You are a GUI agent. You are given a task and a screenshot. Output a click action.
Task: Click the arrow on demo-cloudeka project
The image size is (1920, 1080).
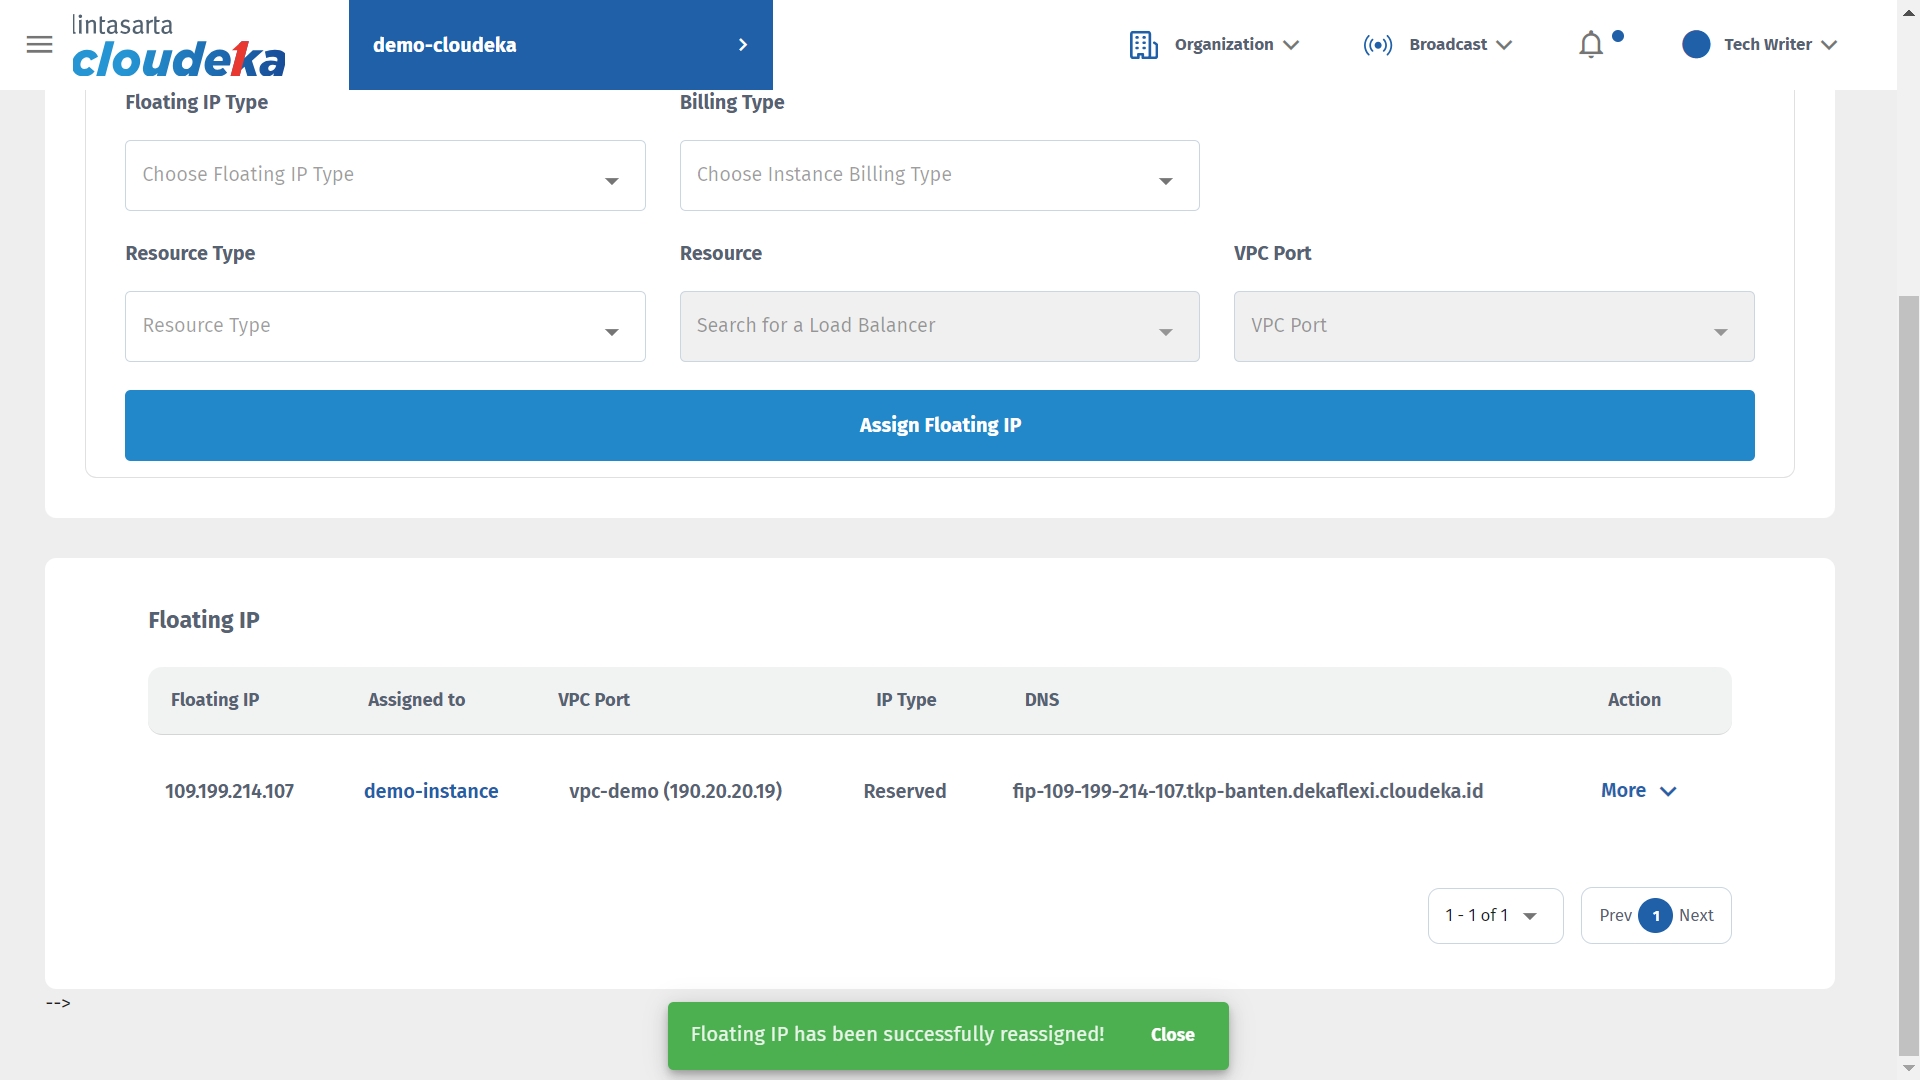742,45
